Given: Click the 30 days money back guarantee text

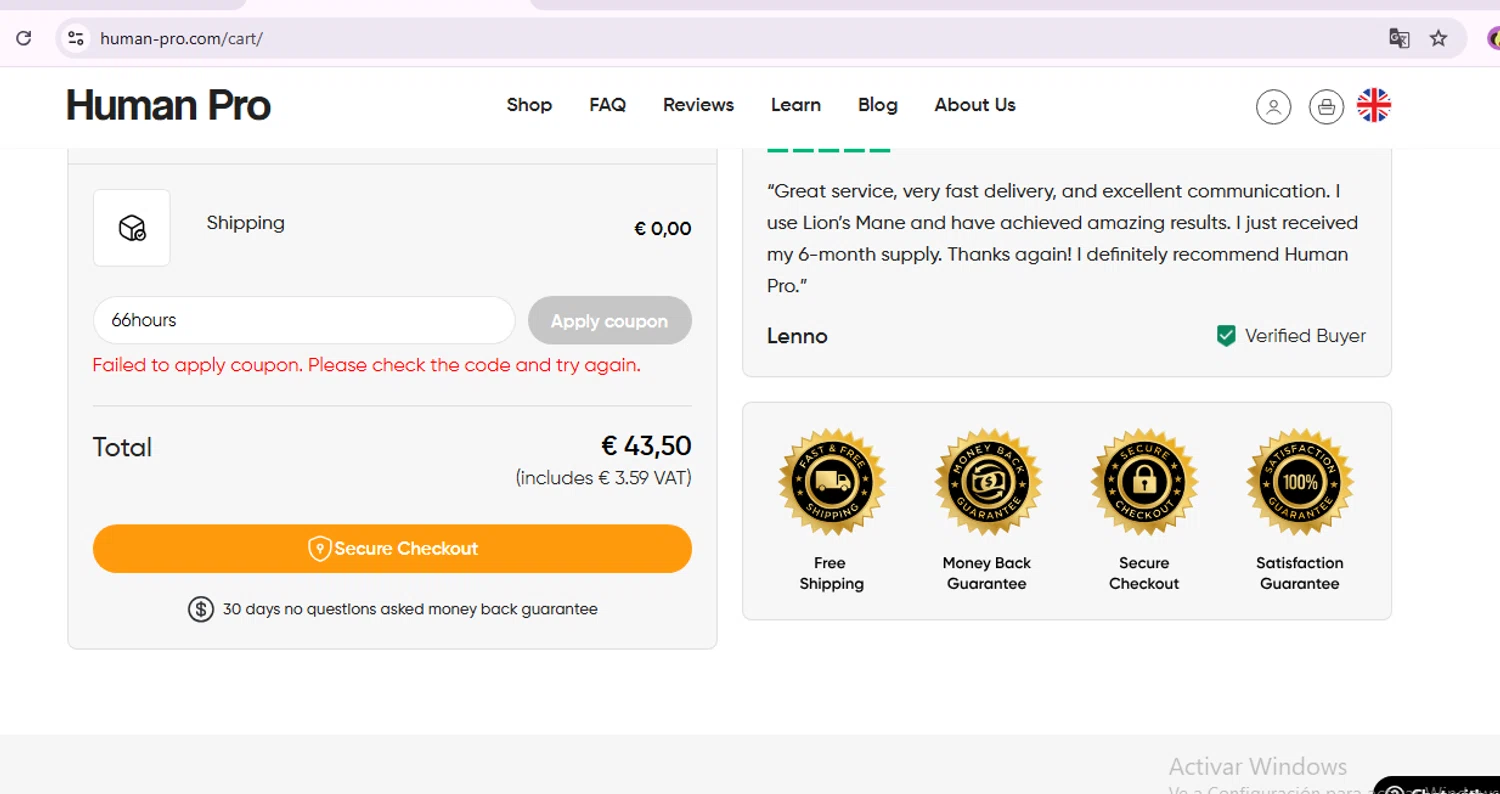Looking at the screenshot, I should click(x=410, y=609).
